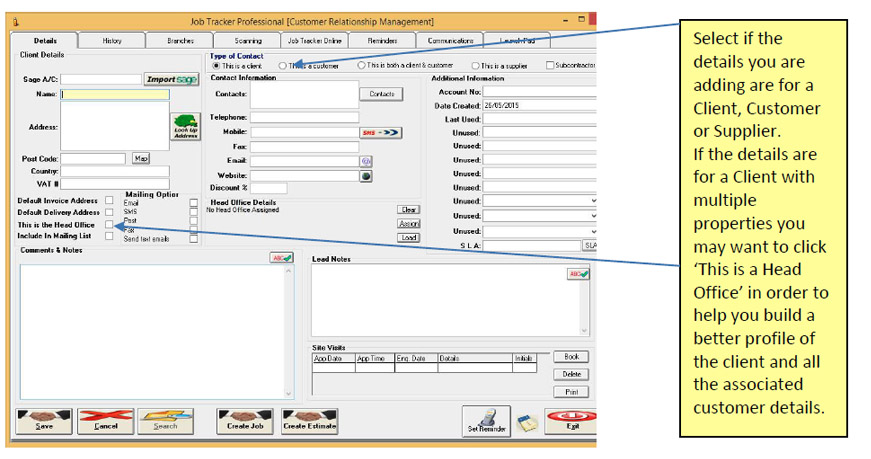Click into the Account No field
Viewport: 871px width, 459px height.
pyautogui.click(x=539, y=92)
